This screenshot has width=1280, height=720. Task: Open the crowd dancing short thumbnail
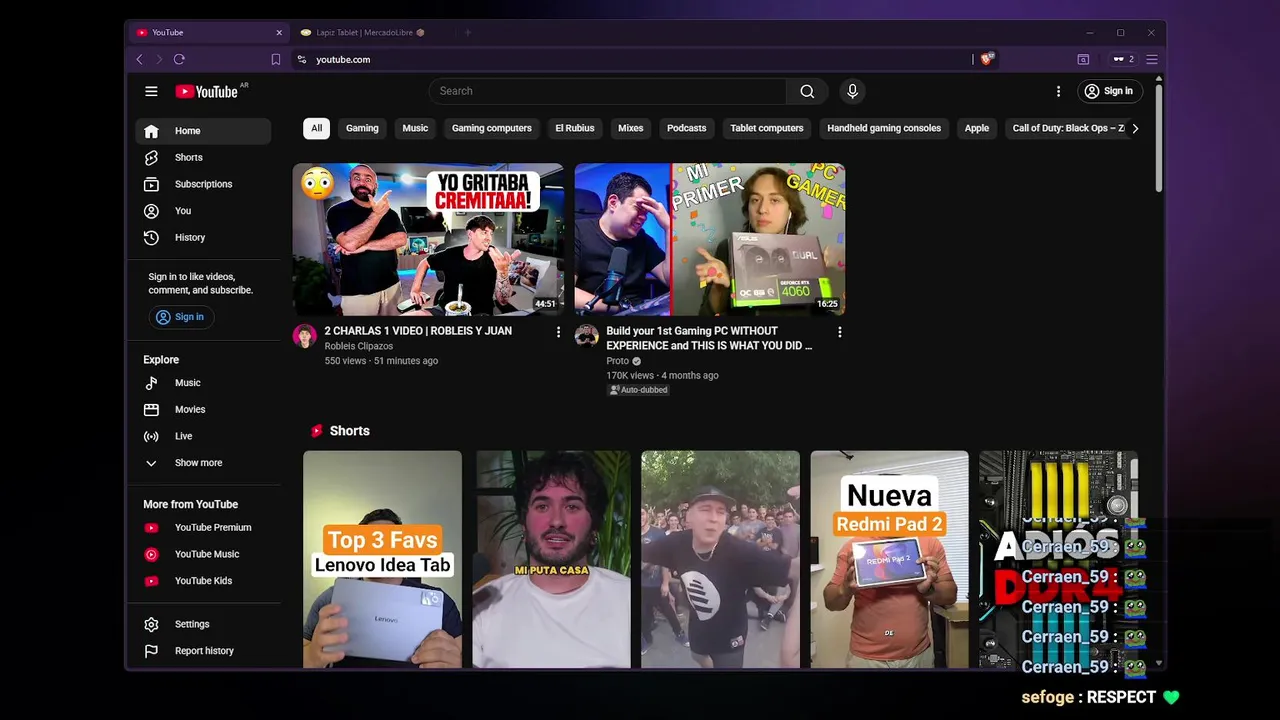click(x=721, y=559)
